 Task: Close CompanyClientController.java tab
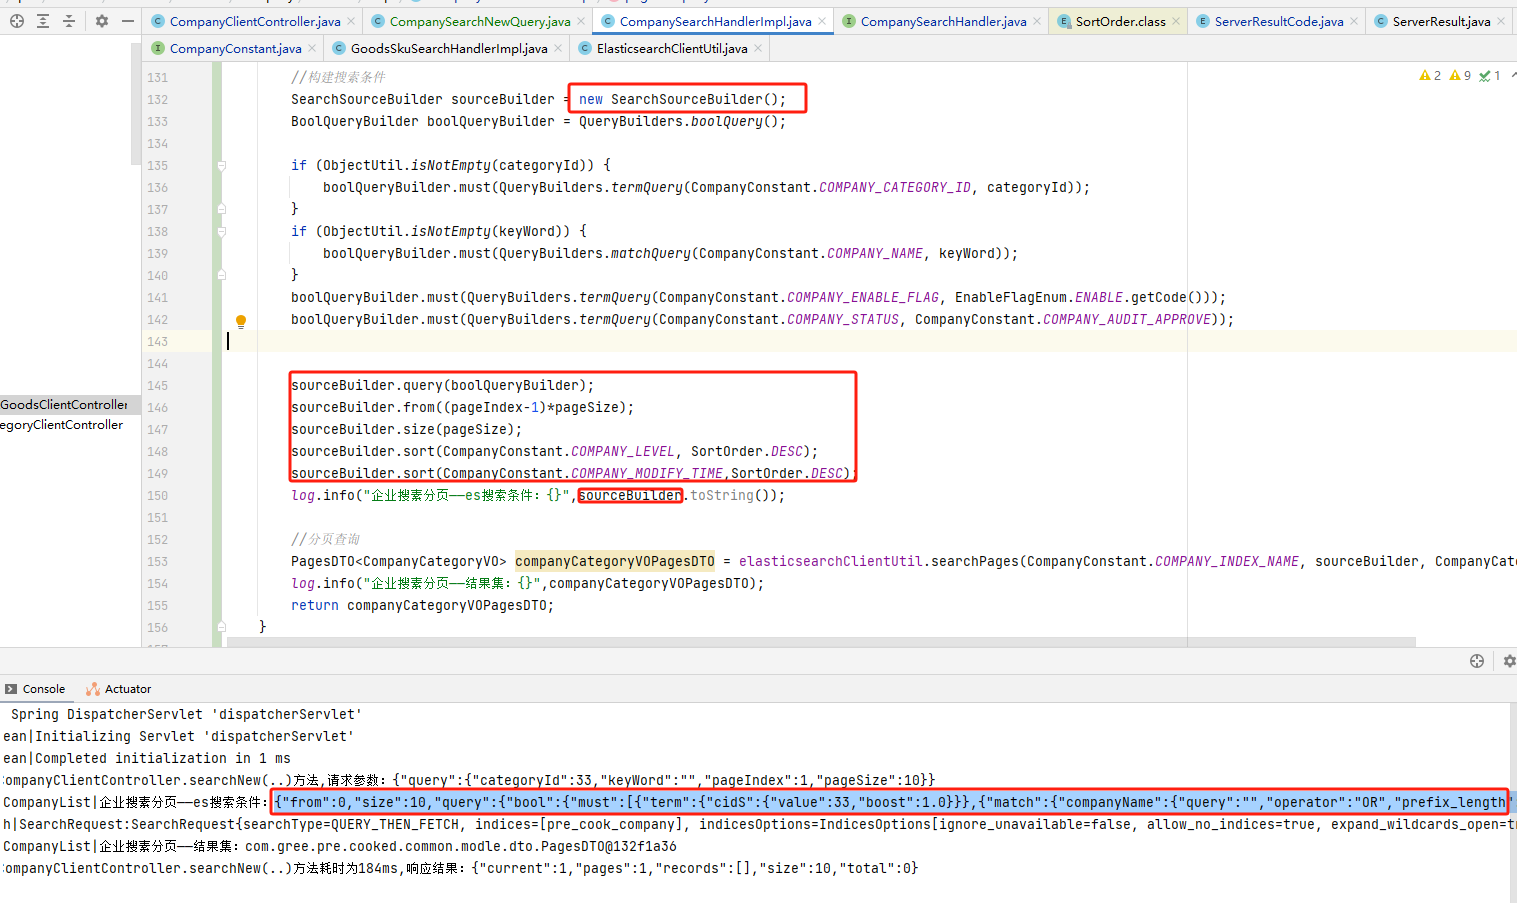[x=351, y=21]
